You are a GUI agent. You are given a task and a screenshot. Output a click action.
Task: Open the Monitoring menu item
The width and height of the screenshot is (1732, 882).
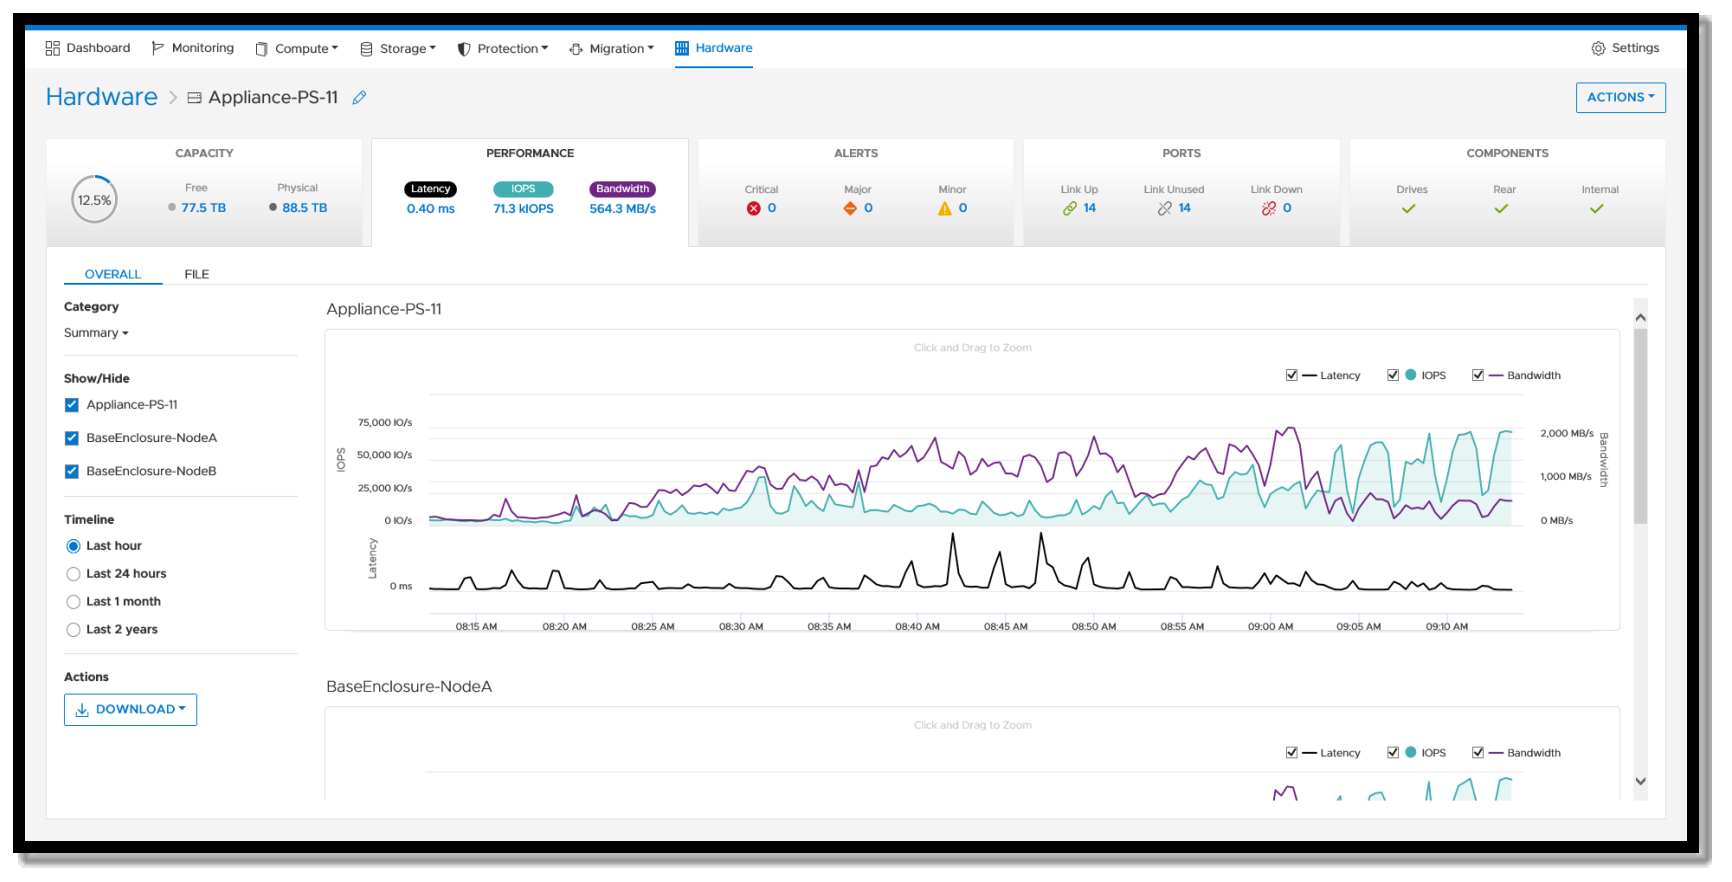[193, 48]
